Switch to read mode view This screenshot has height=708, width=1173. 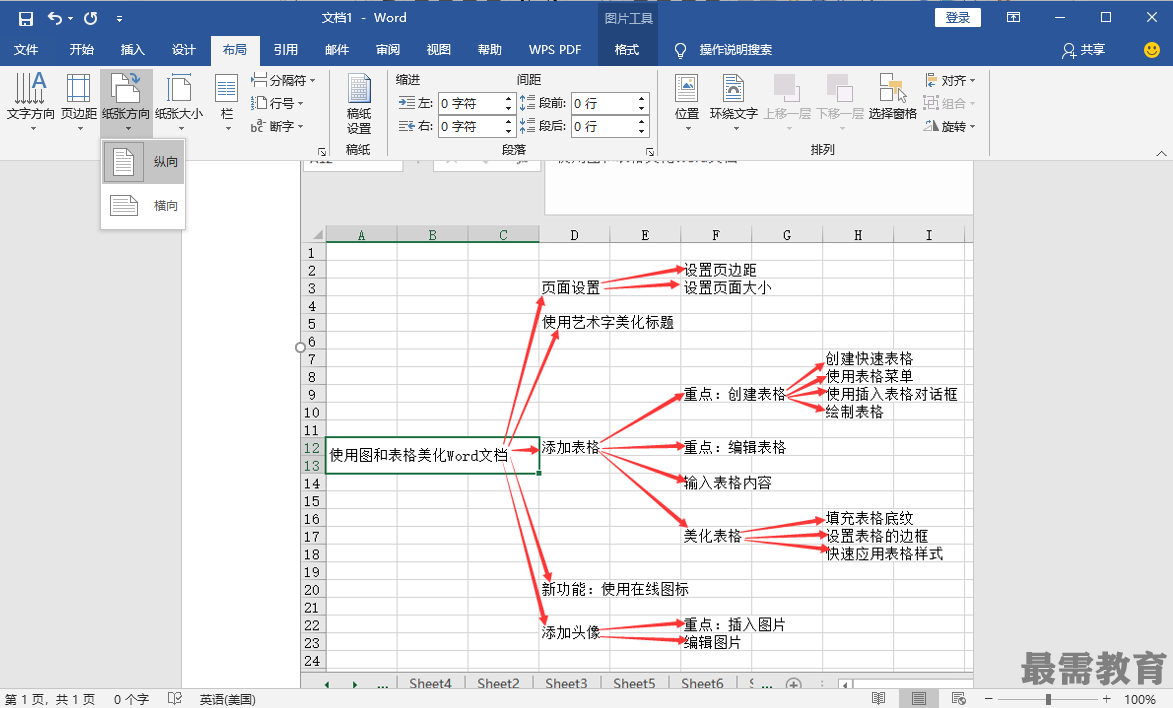(x=878, y=699)
